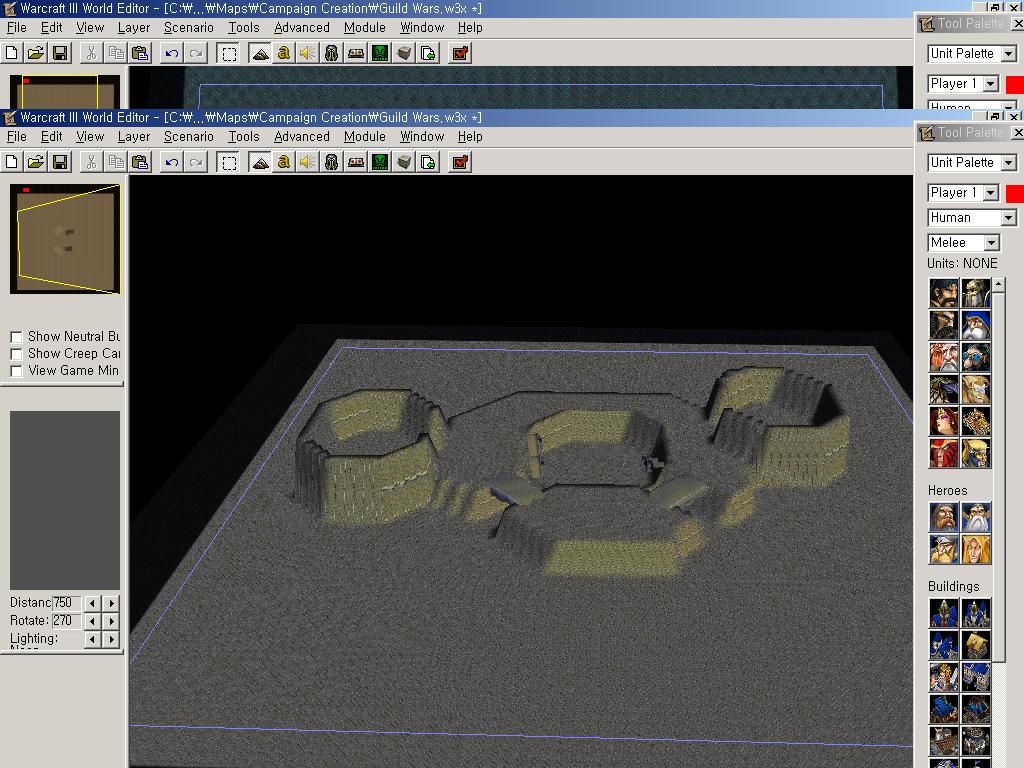Select Farm building icon with yellow roof
Image resolution: width=1024 pixels, height=768 pixels.
tap(976, 645)
